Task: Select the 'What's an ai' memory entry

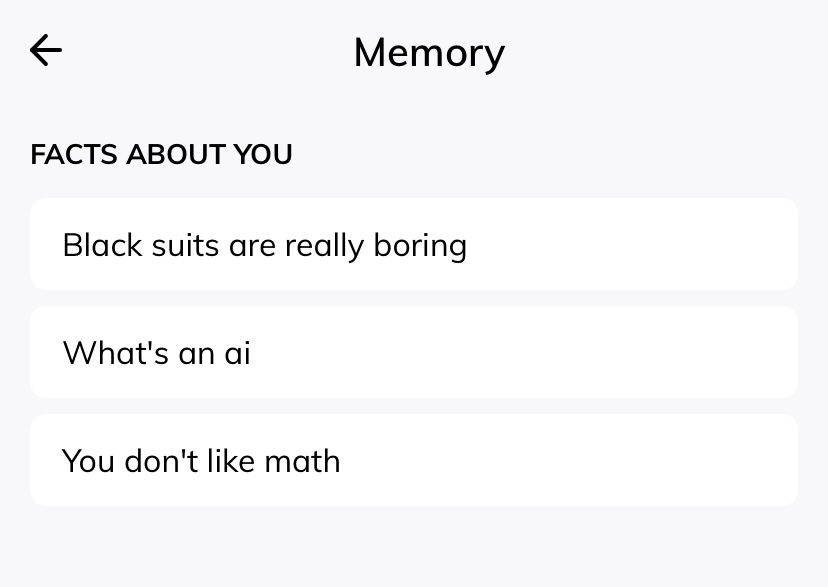Action: click(x=413, y=353)
